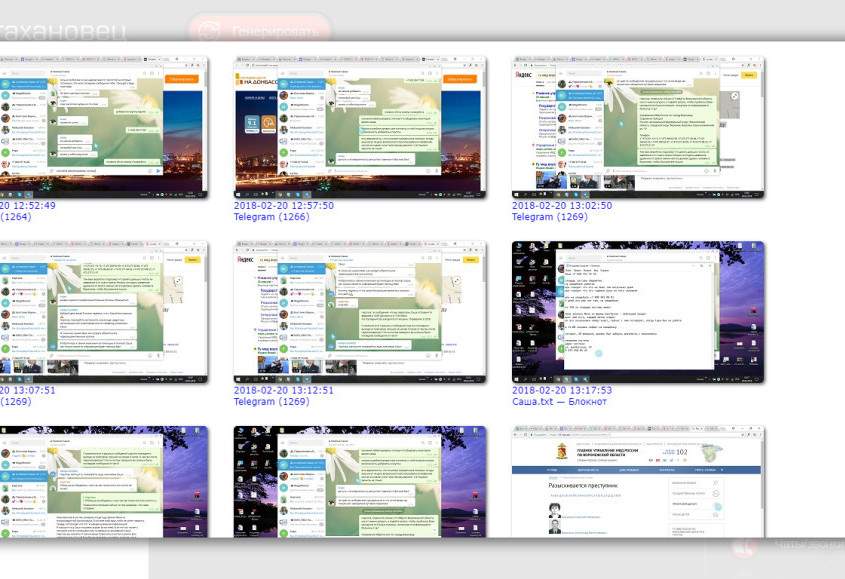Select the Саша.txt — Блокнот caption
This screenshot has width=845, height=579.
[x=559, y=402]
